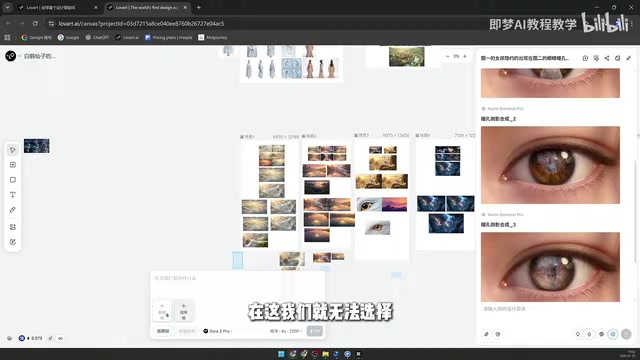
Task: Reload the page
Action: pyautogui.click(x=35, y=24)
